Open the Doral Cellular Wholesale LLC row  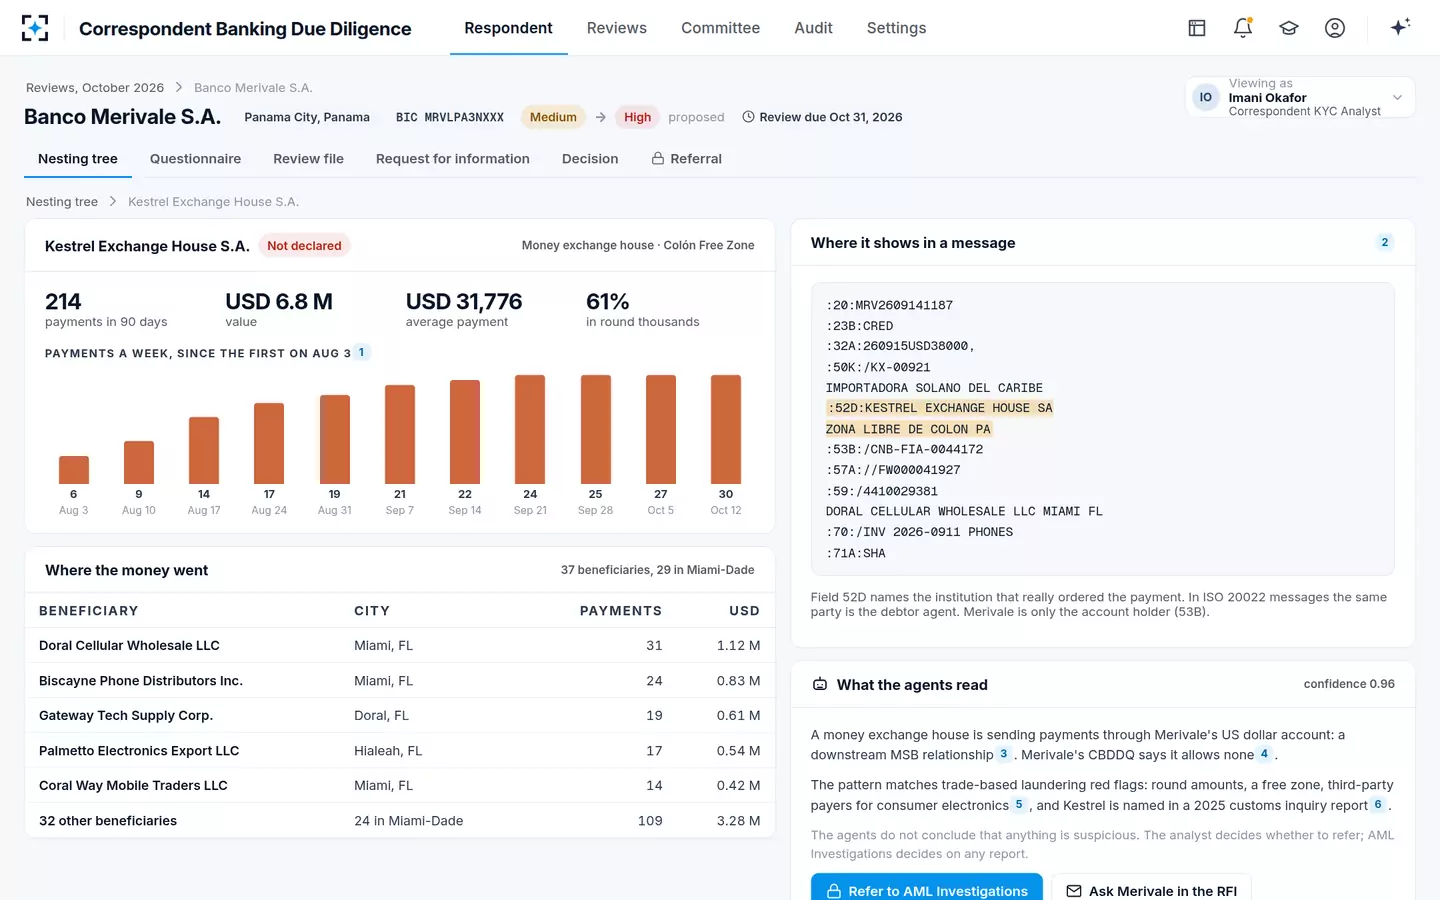400,646
